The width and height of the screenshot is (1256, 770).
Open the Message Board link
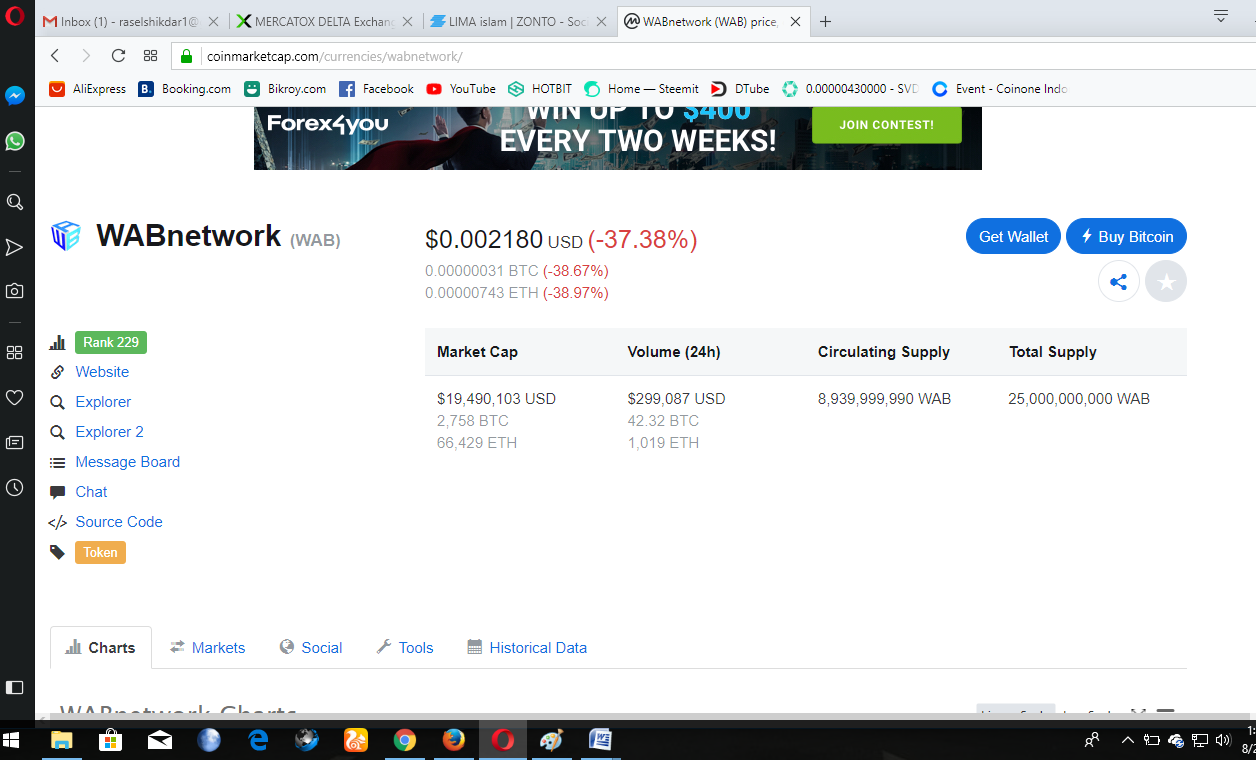pos(127,462)
